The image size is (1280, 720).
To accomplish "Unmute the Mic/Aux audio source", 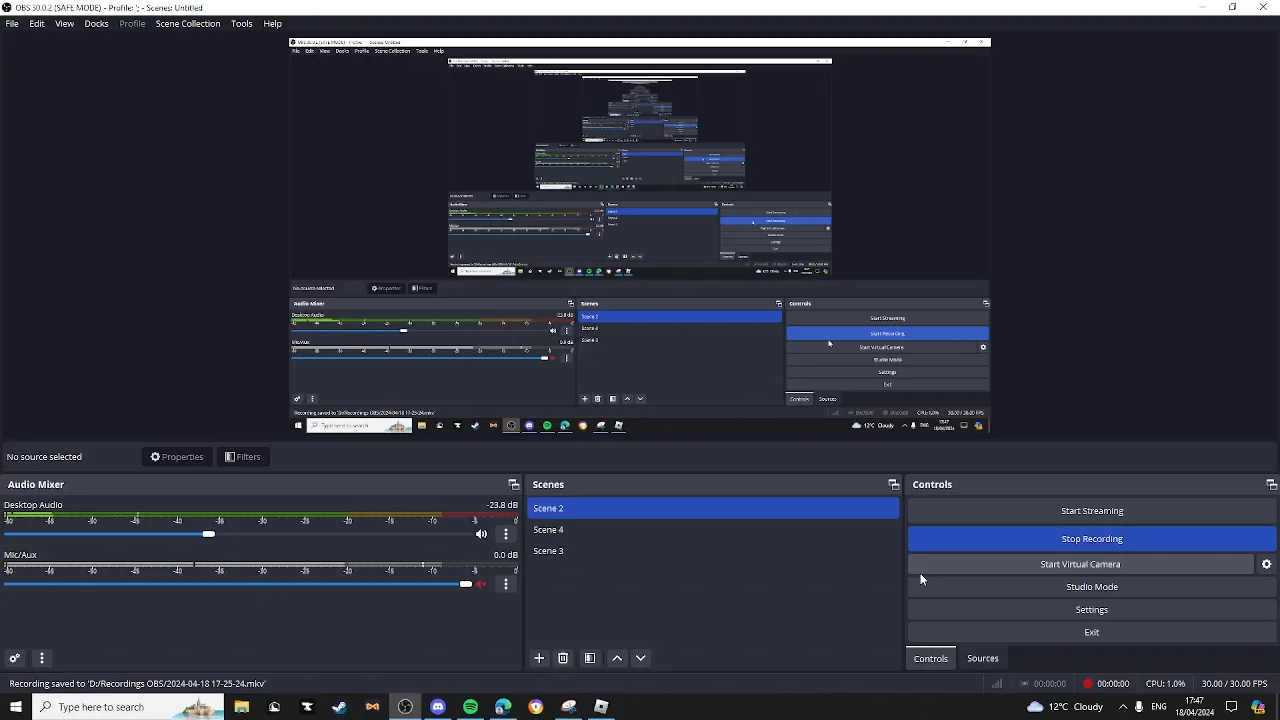I will coord(481,584).
